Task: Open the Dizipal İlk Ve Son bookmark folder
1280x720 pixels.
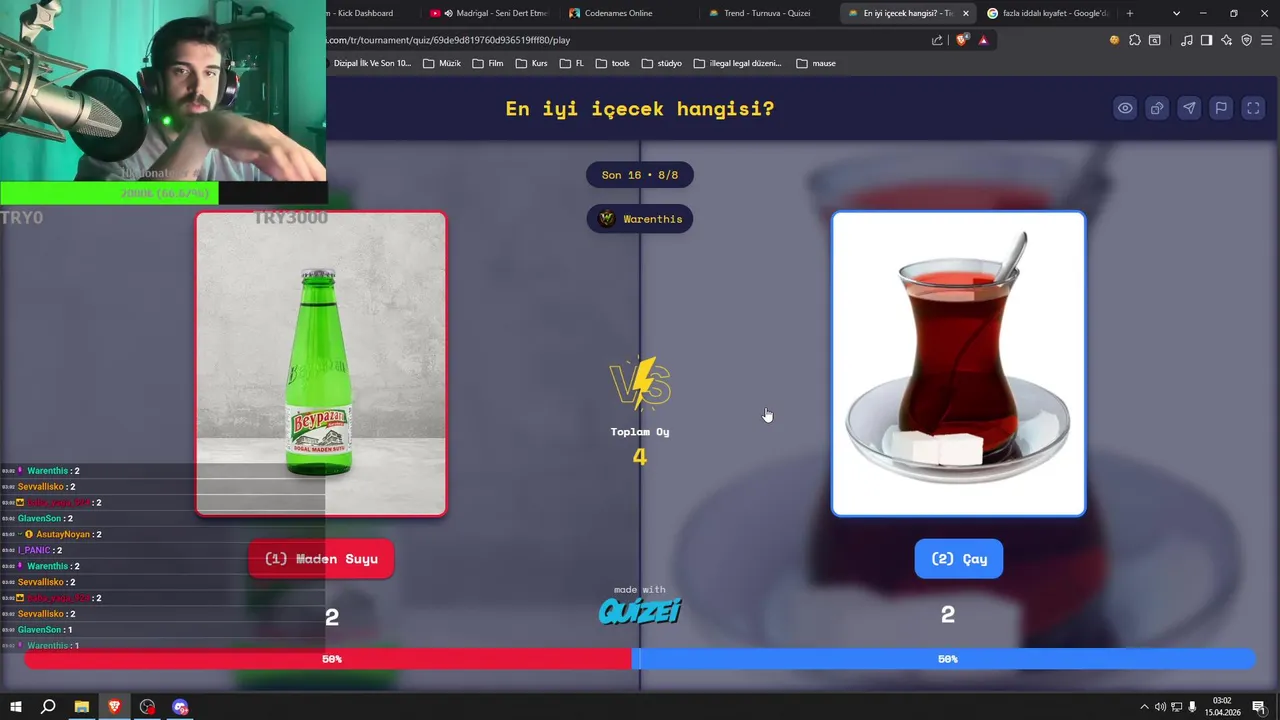Action: click(x=370, y=63)
